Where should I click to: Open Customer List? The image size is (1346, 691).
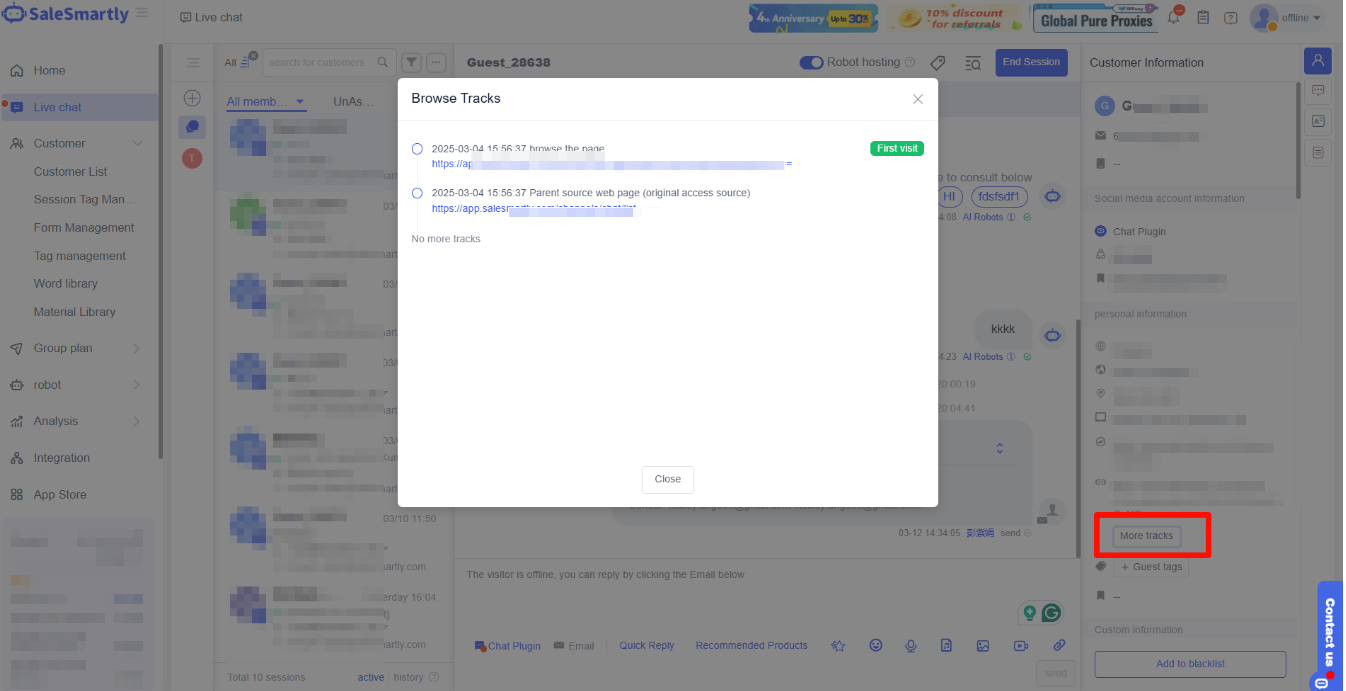point(70,172)
